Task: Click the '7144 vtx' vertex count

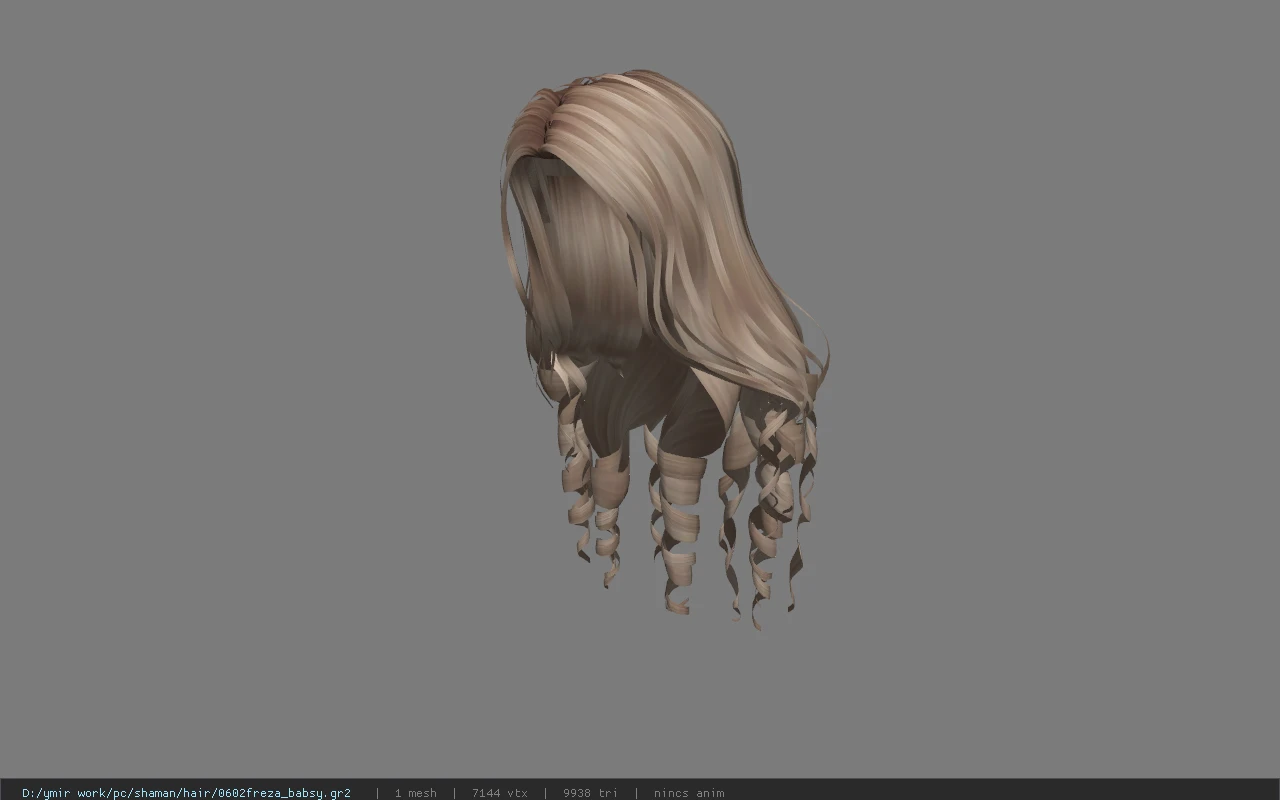Action: 499,793
